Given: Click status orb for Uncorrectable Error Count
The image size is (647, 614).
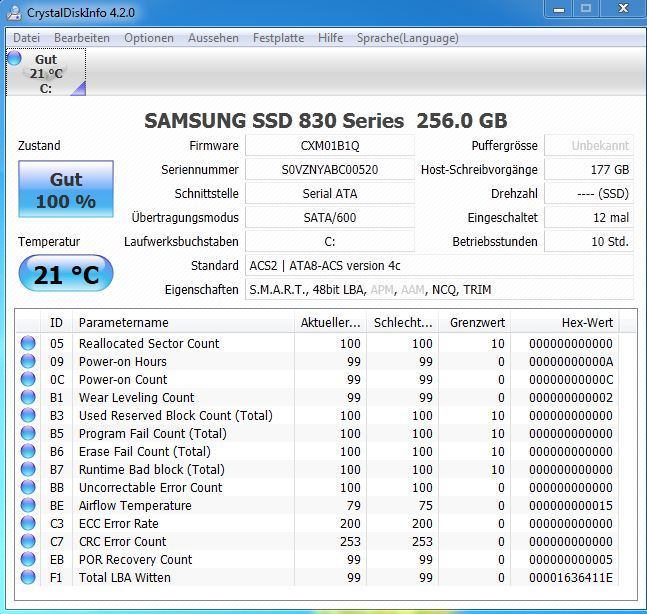Looking at the screenshot, I should pyautogui.click(x=28, y=487).
